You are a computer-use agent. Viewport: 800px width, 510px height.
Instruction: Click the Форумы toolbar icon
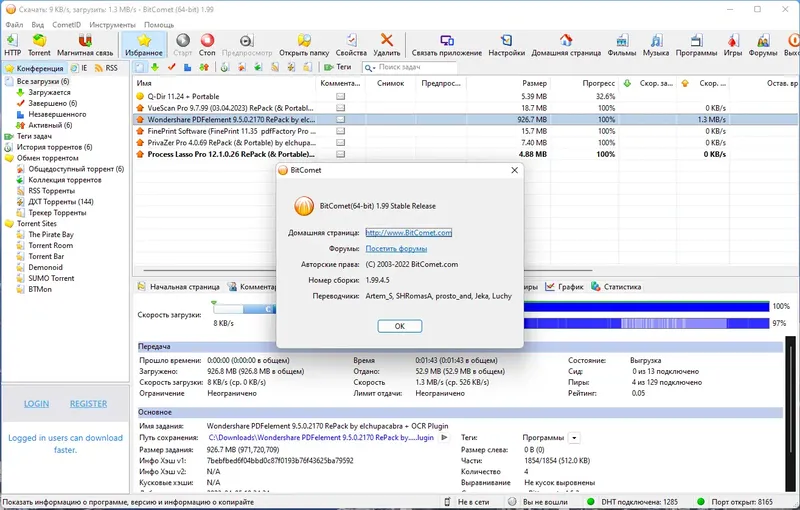(763, 40)
